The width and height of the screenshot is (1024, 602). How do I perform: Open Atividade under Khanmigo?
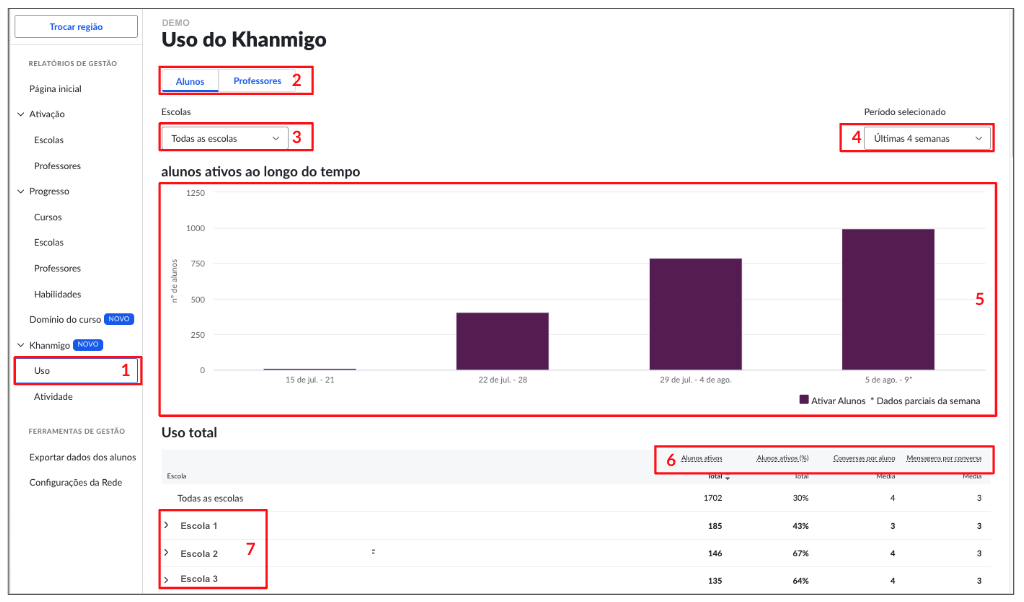[53, 397]
